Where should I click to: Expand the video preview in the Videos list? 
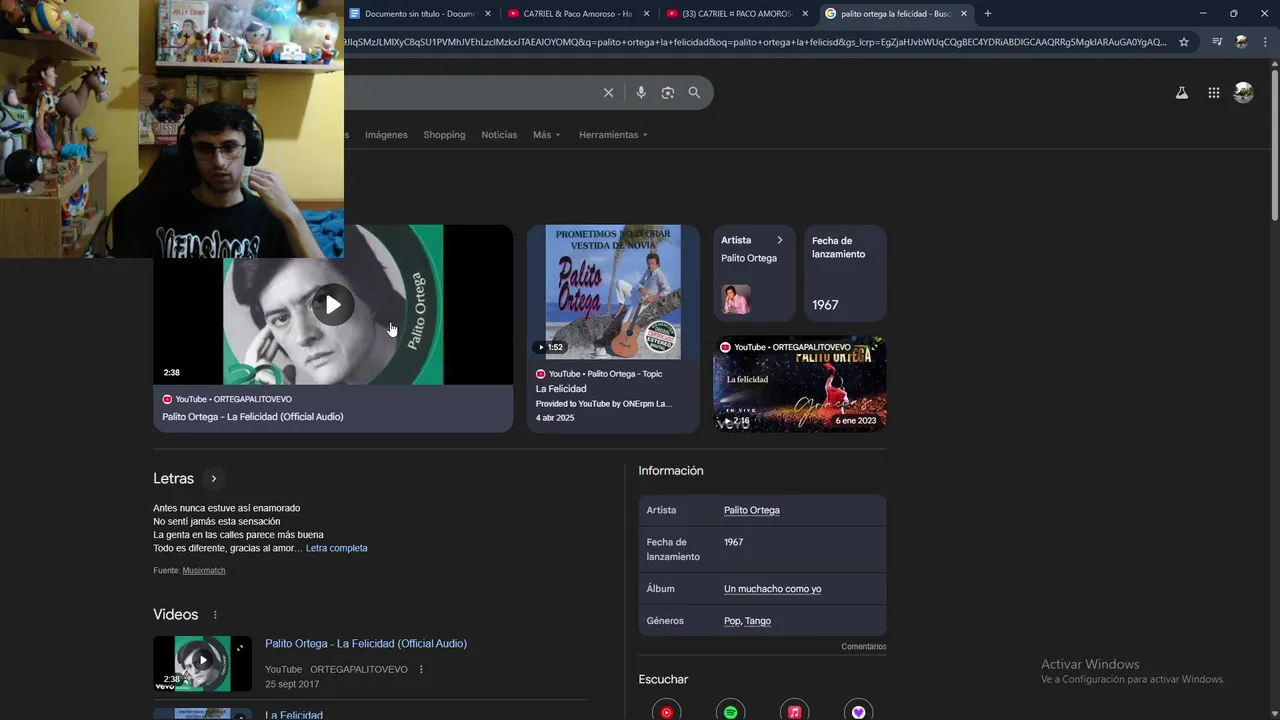pyautogui.click(x=240, y=648)
